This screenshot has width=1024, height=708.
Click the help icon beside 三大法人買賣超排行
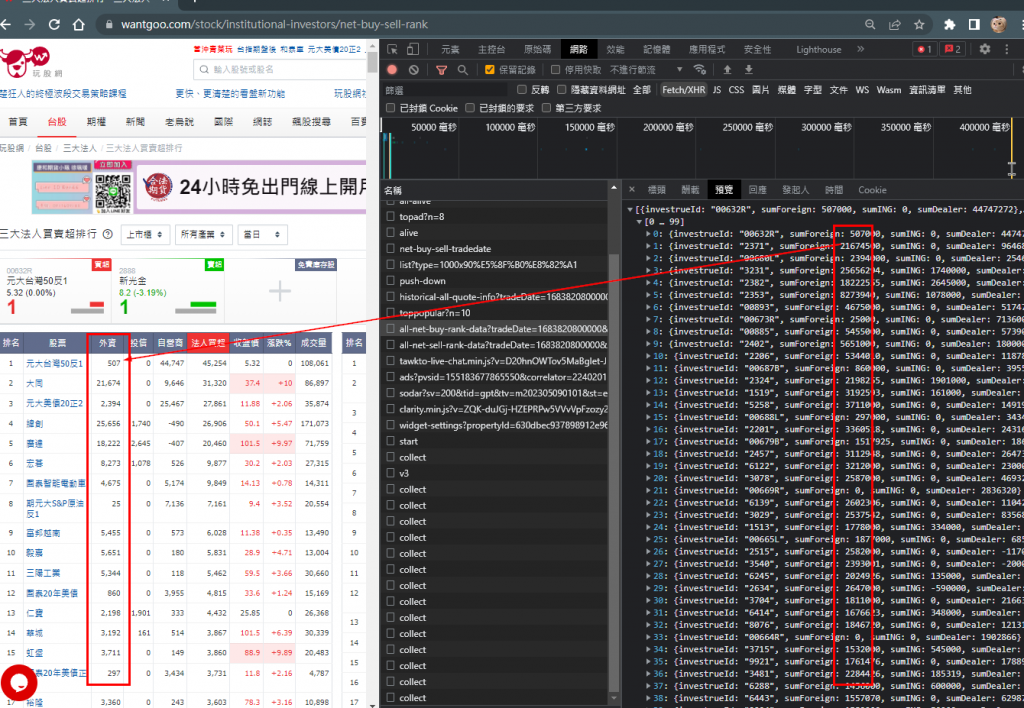[x=108, y=234]
